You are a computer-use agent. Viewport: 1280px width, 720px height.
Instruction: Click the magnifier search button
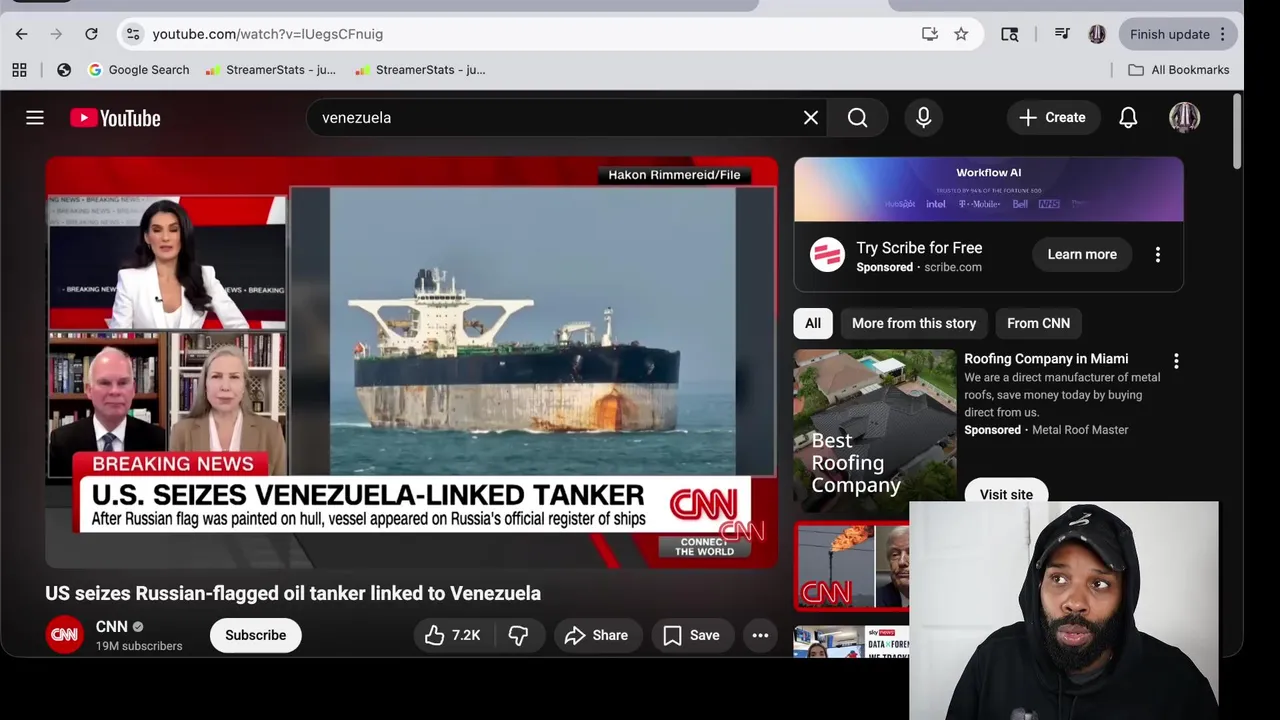(x=858, y=118)
